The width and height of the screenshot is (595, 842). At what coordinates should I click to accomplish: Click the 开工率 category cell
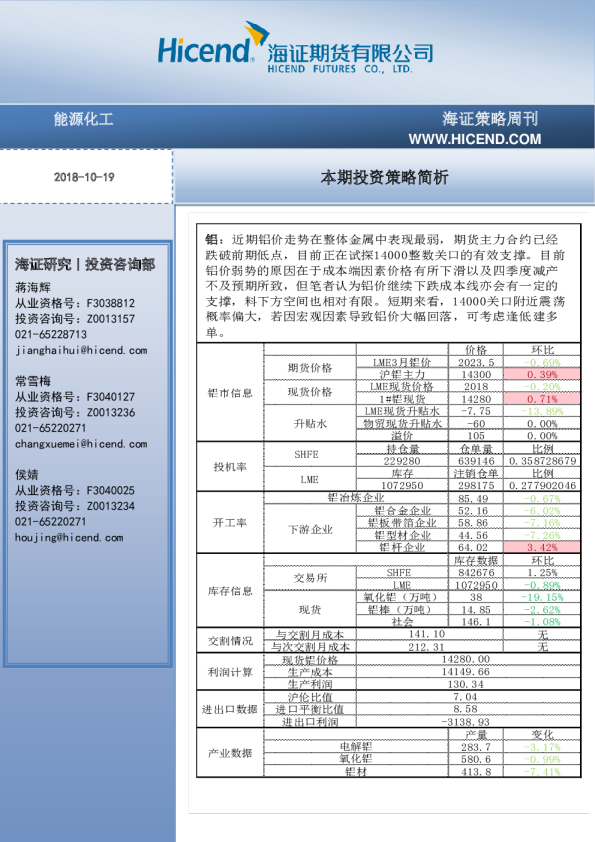230,522
